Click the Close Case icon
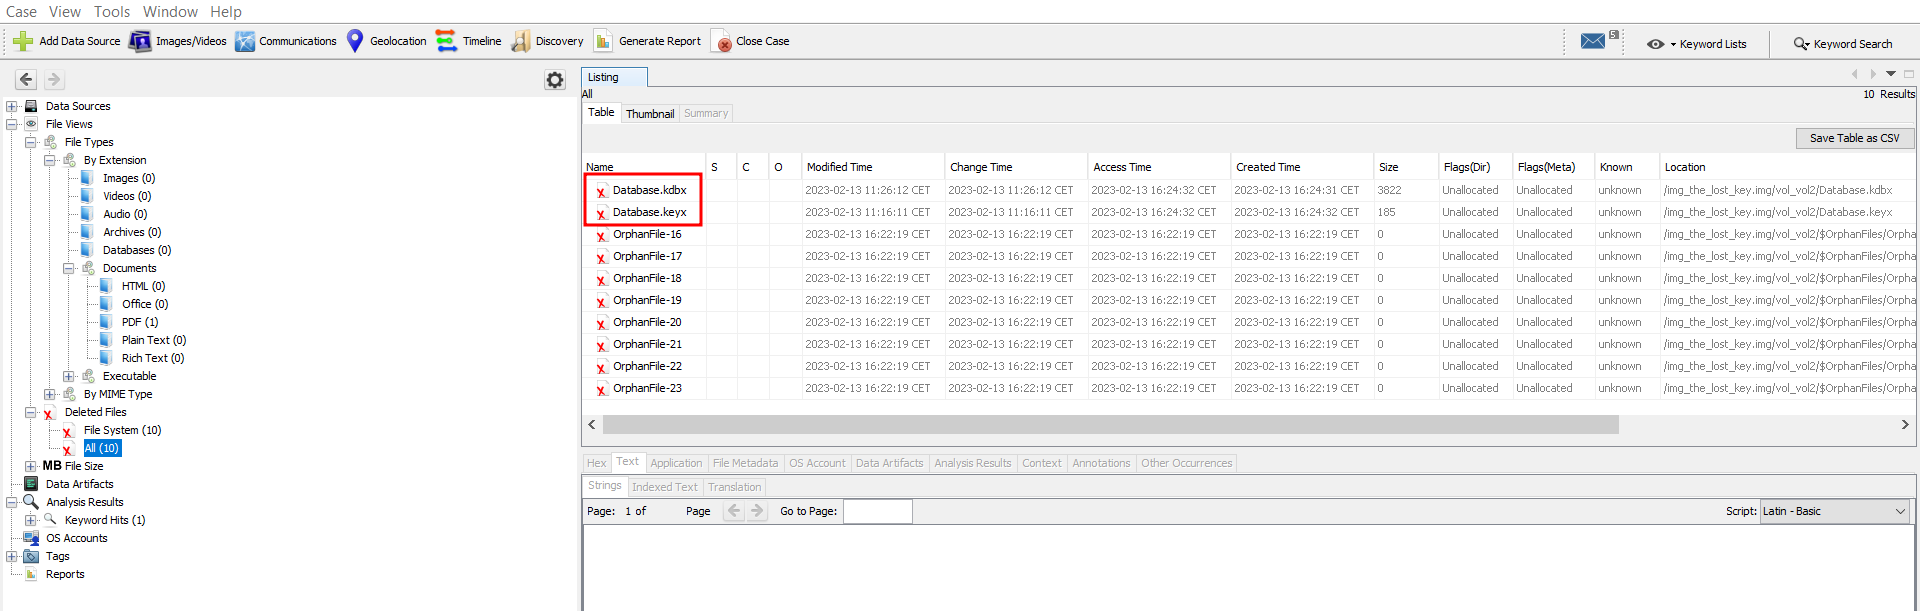1920x611 pixels. tap(721, 41)
